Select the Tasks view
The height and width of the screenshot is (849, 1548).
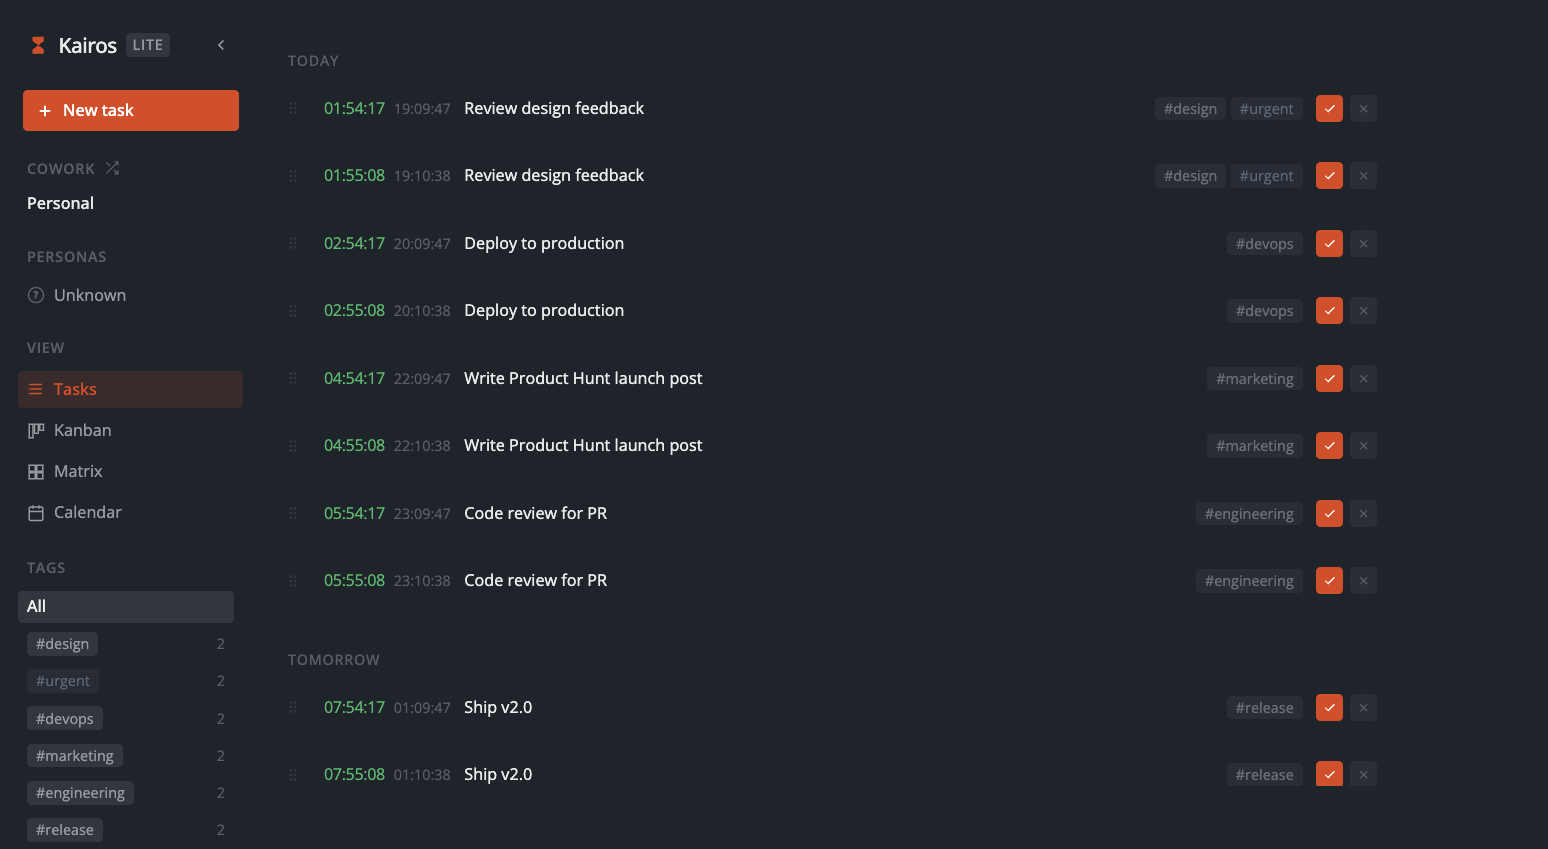click(75, 389)
